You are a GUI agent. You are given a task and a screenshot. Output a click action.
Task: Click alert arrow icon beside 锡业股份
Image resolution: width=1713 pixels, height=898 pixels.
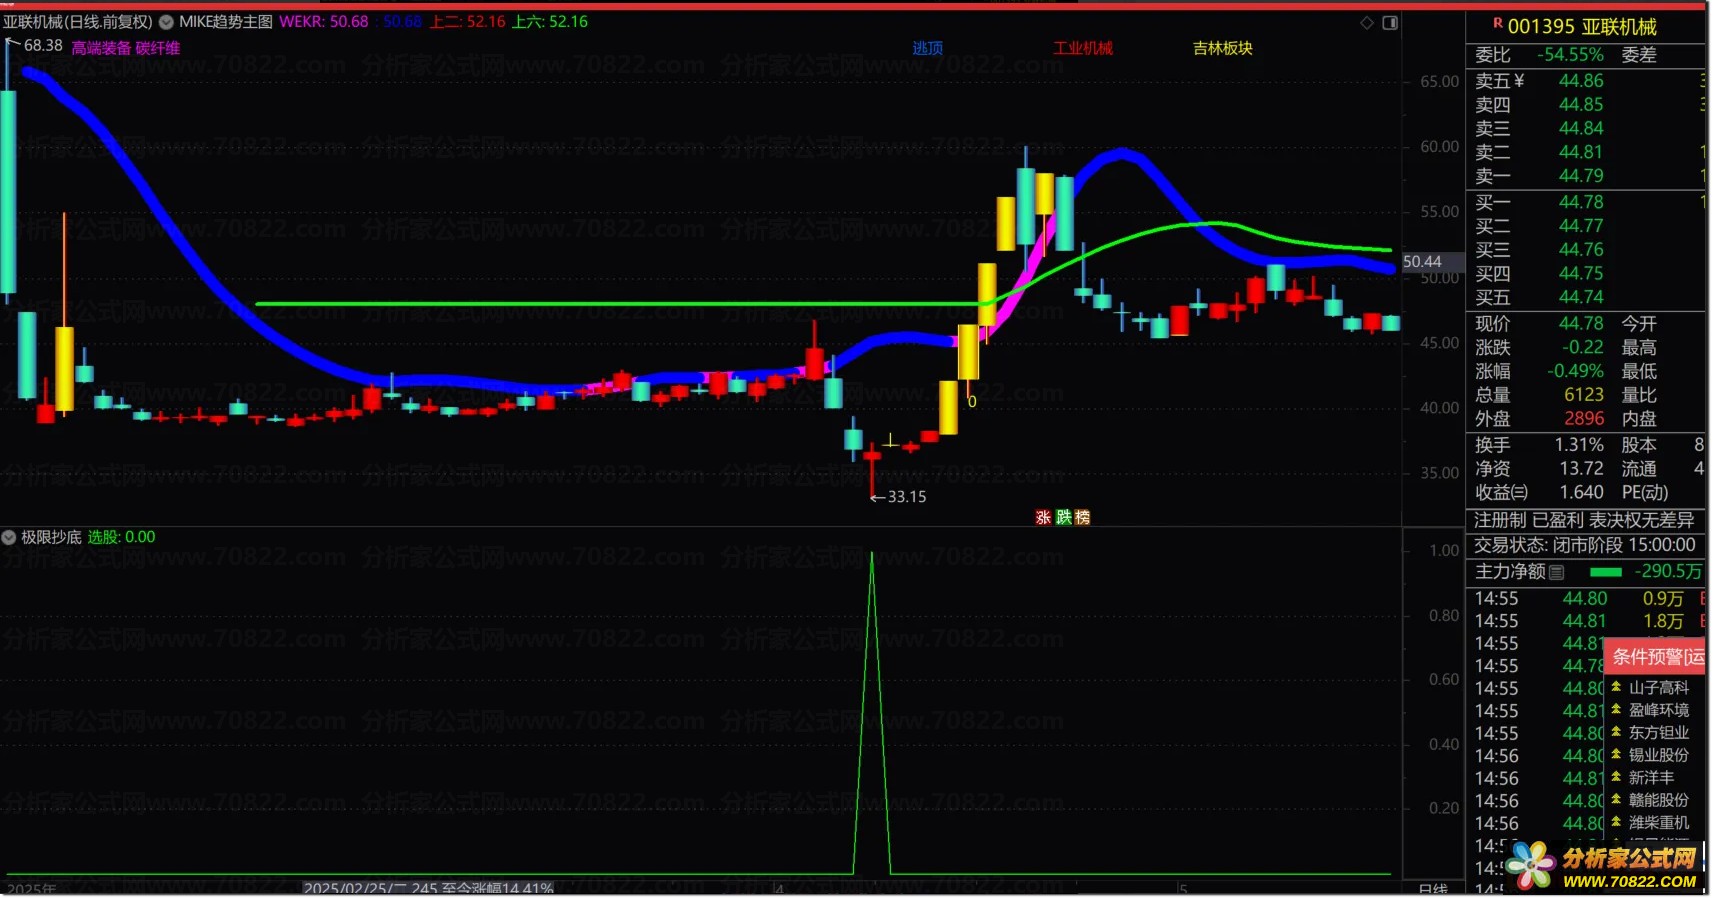click(1616, 754)
